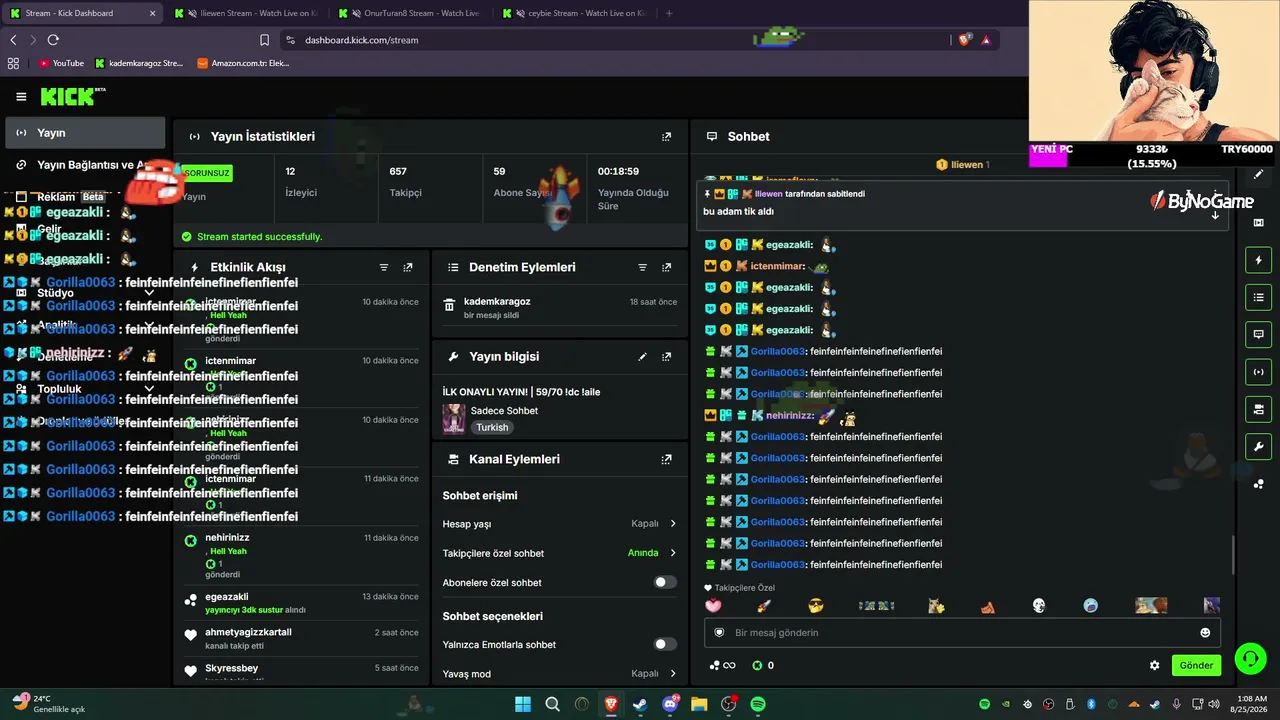Click egeazakli in the activity feed

pos(227,597)
